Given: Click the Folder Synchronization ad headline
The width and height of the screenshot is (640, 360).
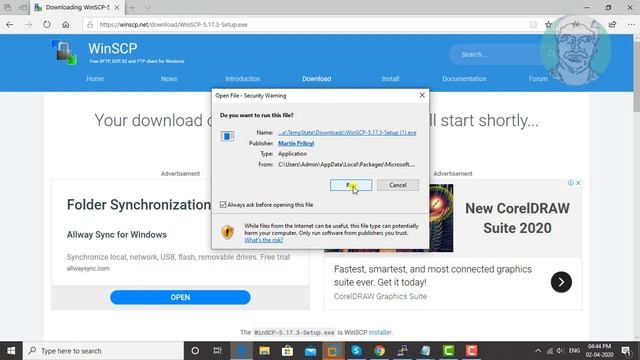Looking at the screenshot, I should (139, 204).
